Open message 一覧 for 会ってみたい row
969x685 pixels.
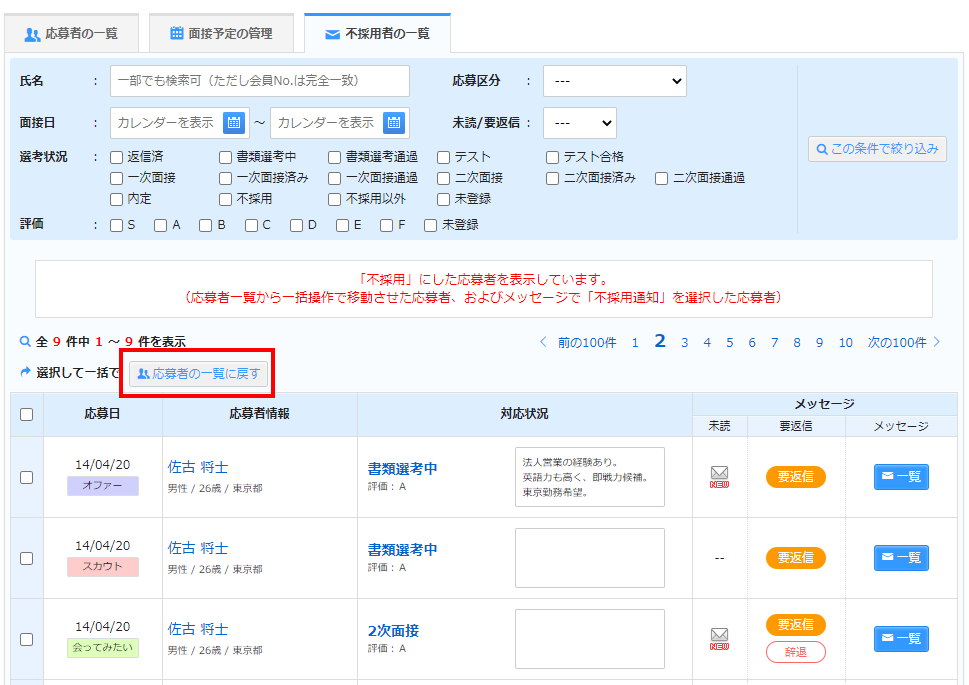[901, 639]
